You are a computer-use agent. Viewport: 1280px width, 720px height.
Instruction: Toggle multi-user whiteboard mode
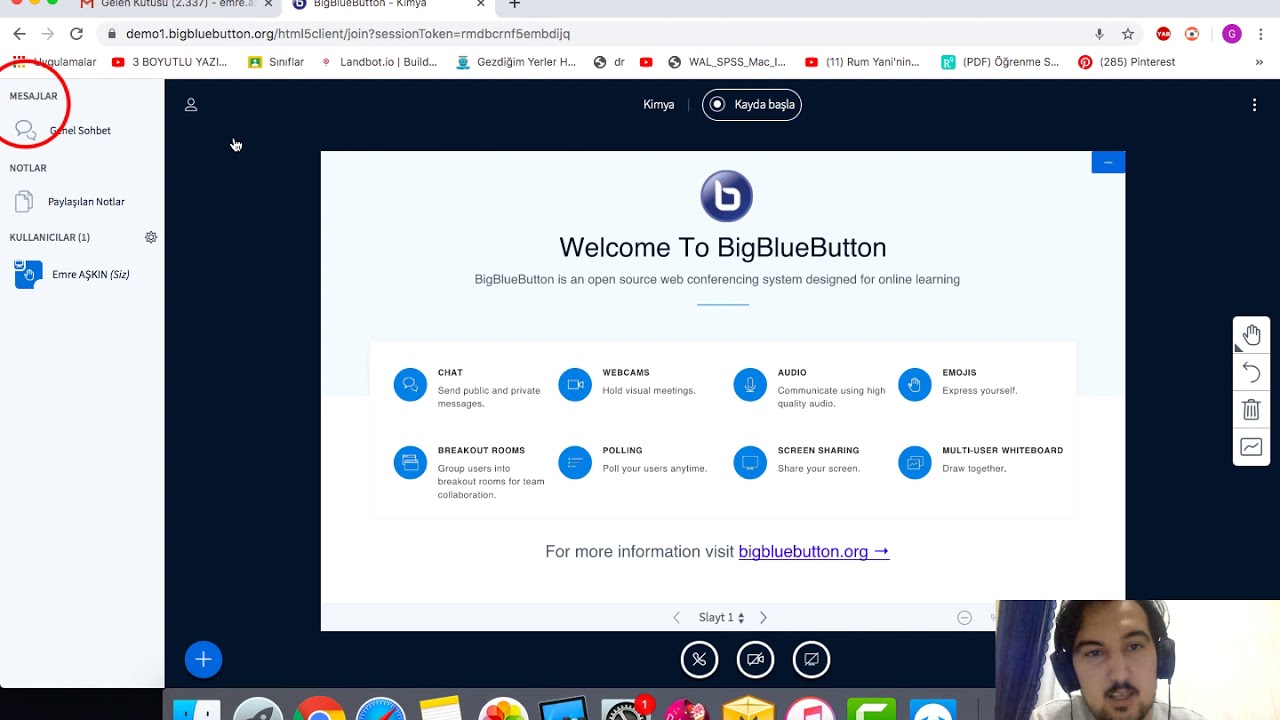tap(1251, 447)
